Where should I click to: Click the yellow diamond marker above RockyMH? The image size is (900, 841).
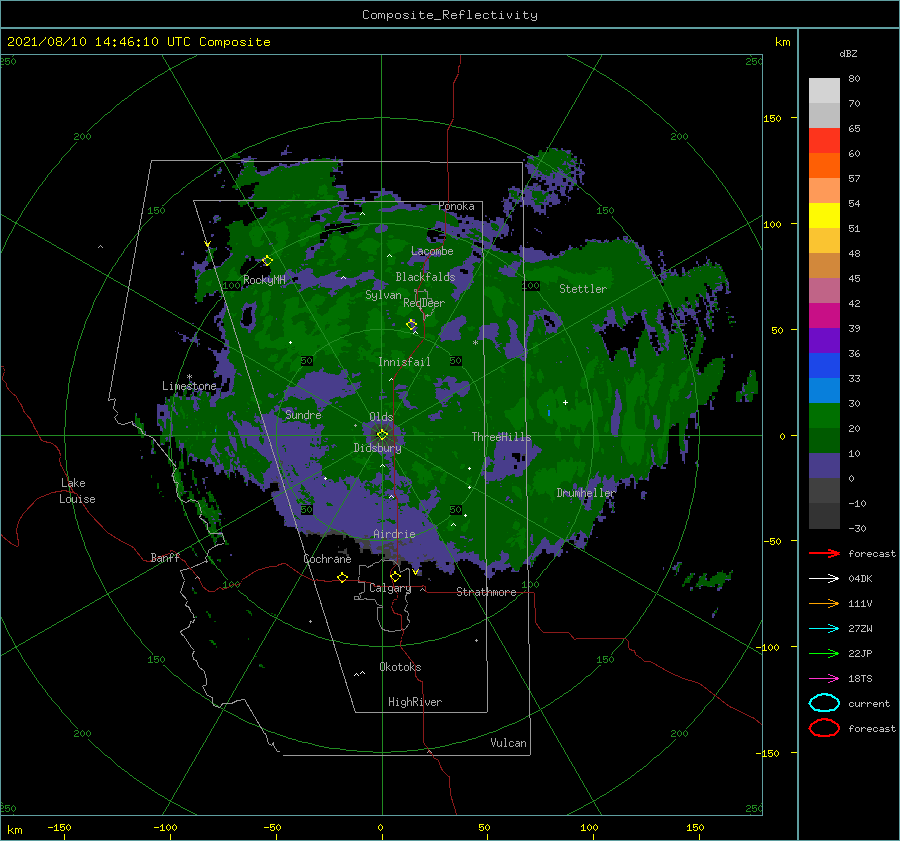tap(267, 261)
